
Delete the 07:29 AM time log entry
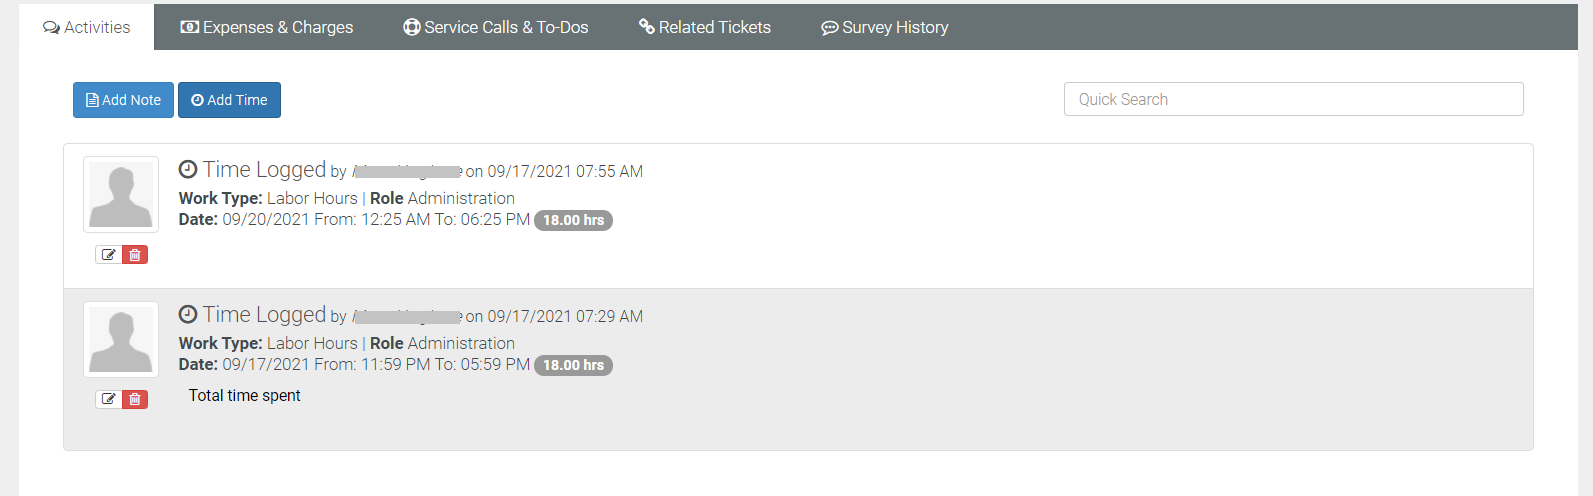click(135, 400)
